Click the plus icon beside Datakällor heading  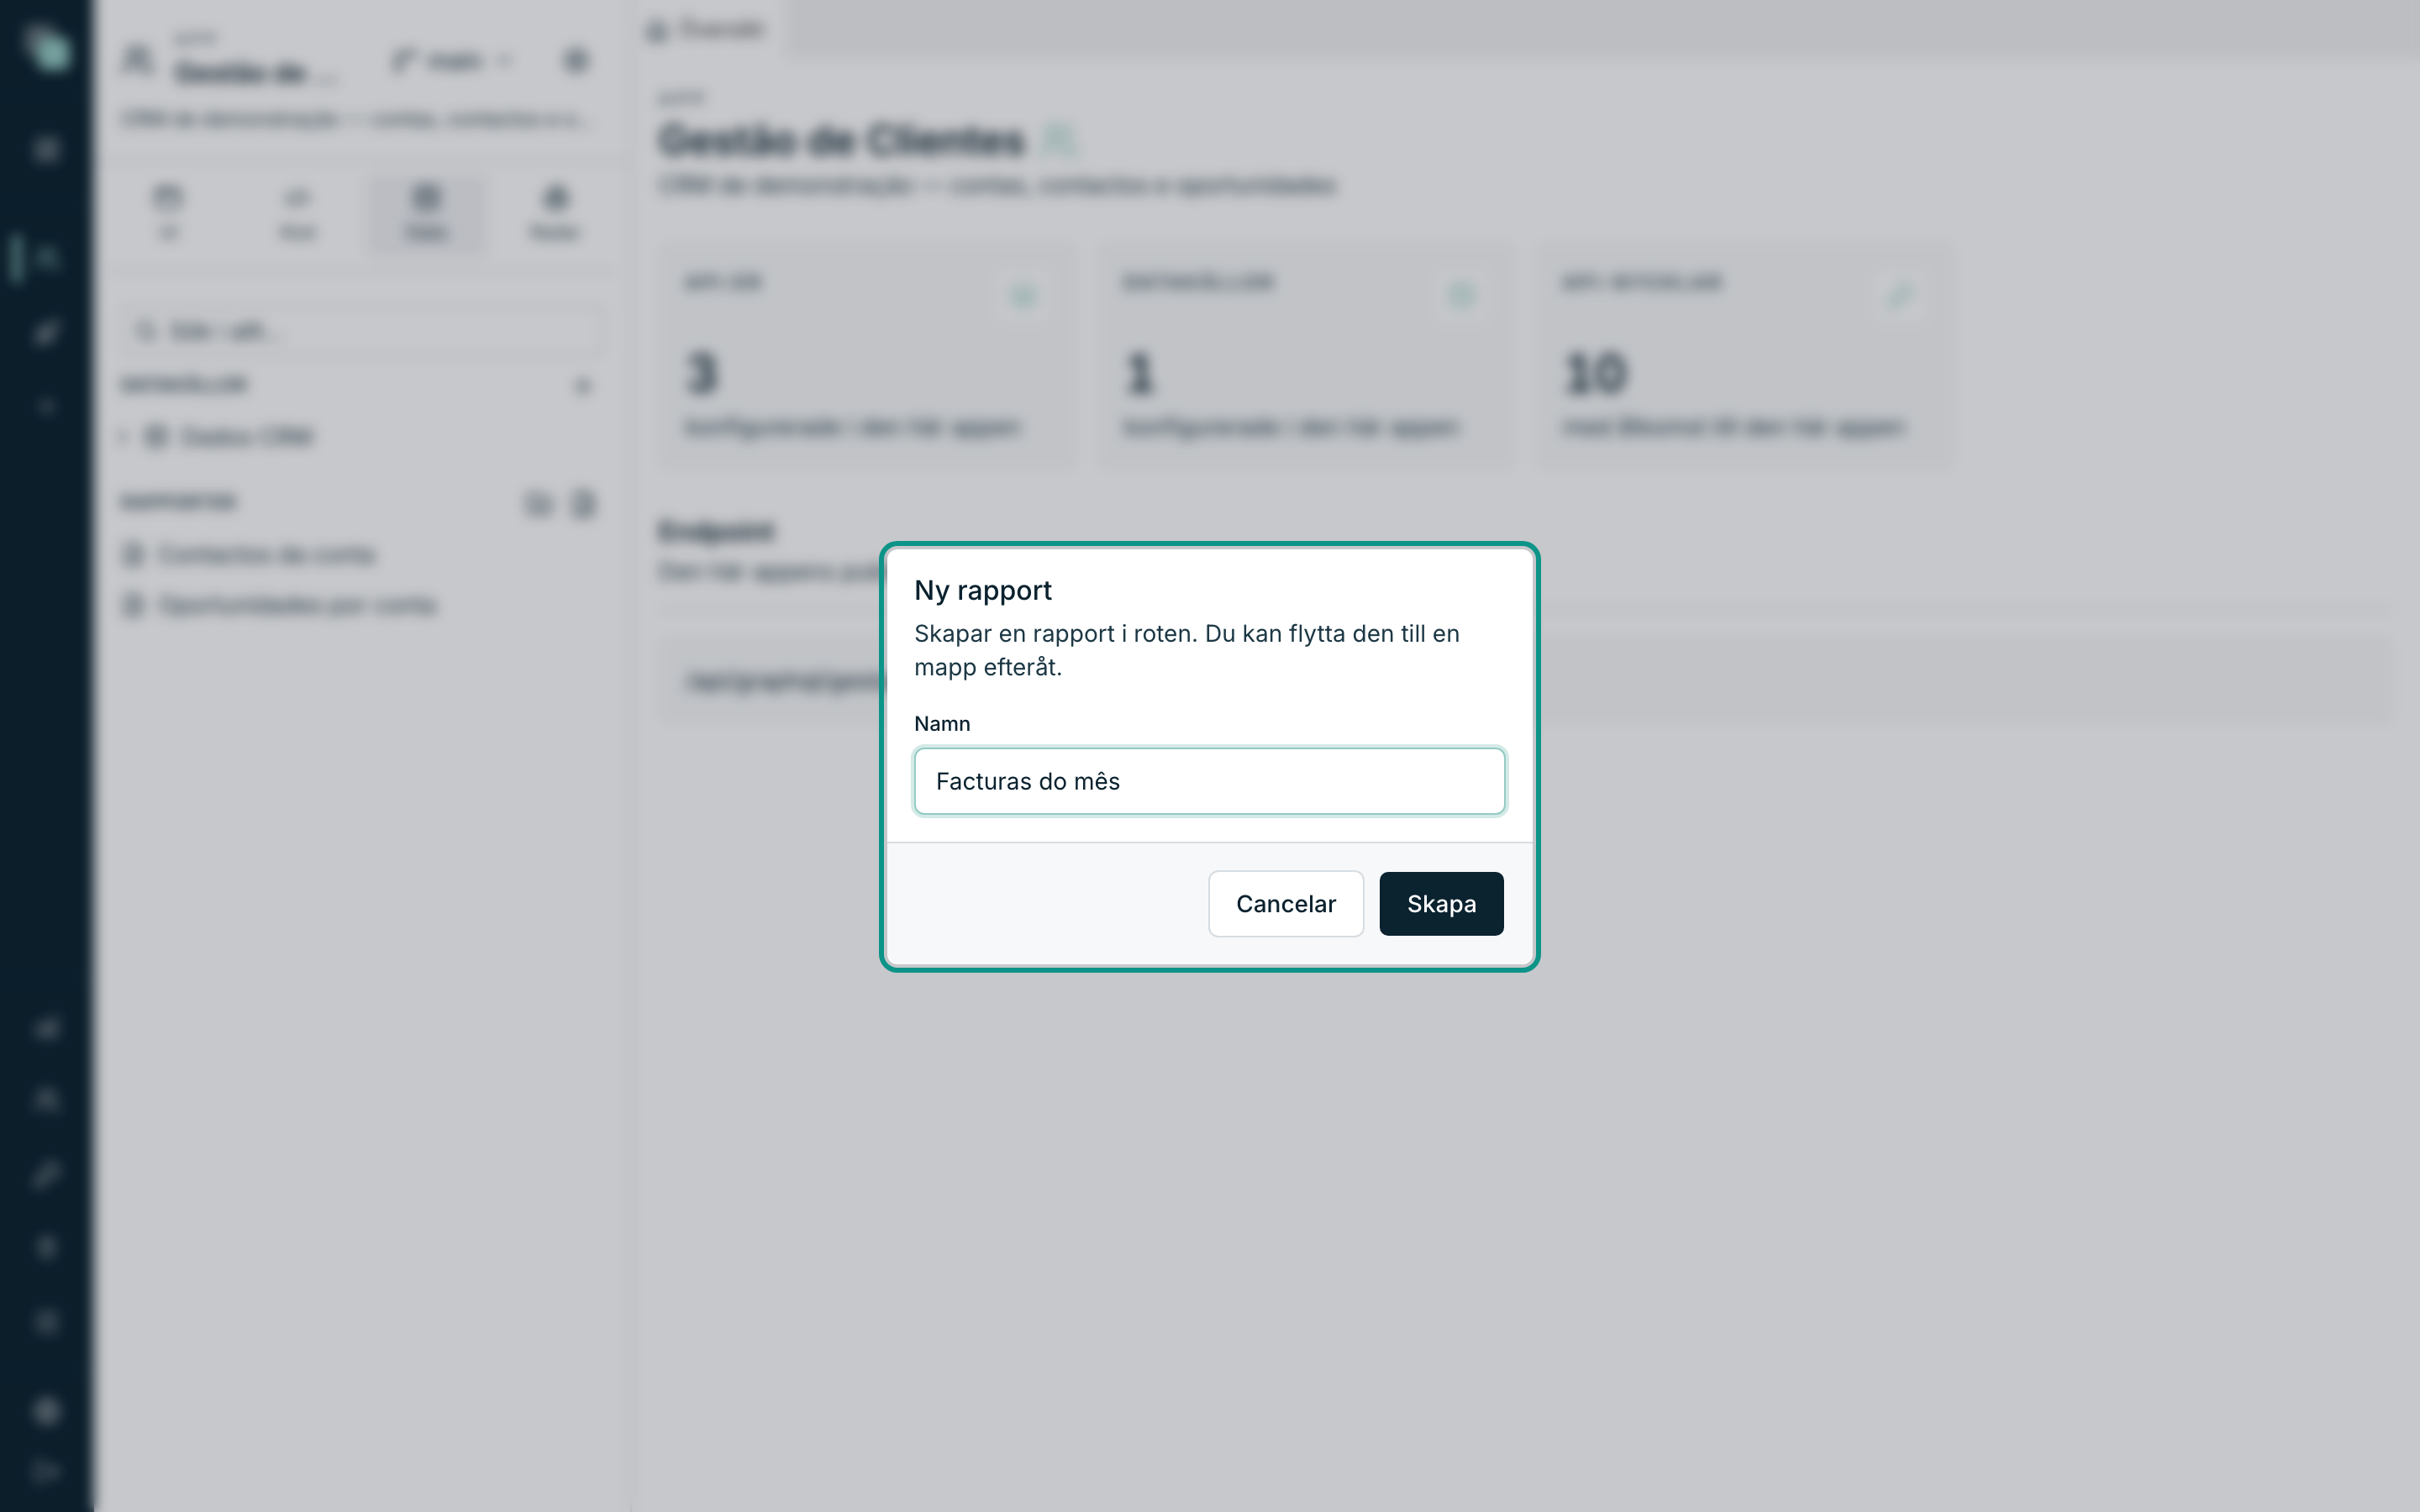click(583, 386)
